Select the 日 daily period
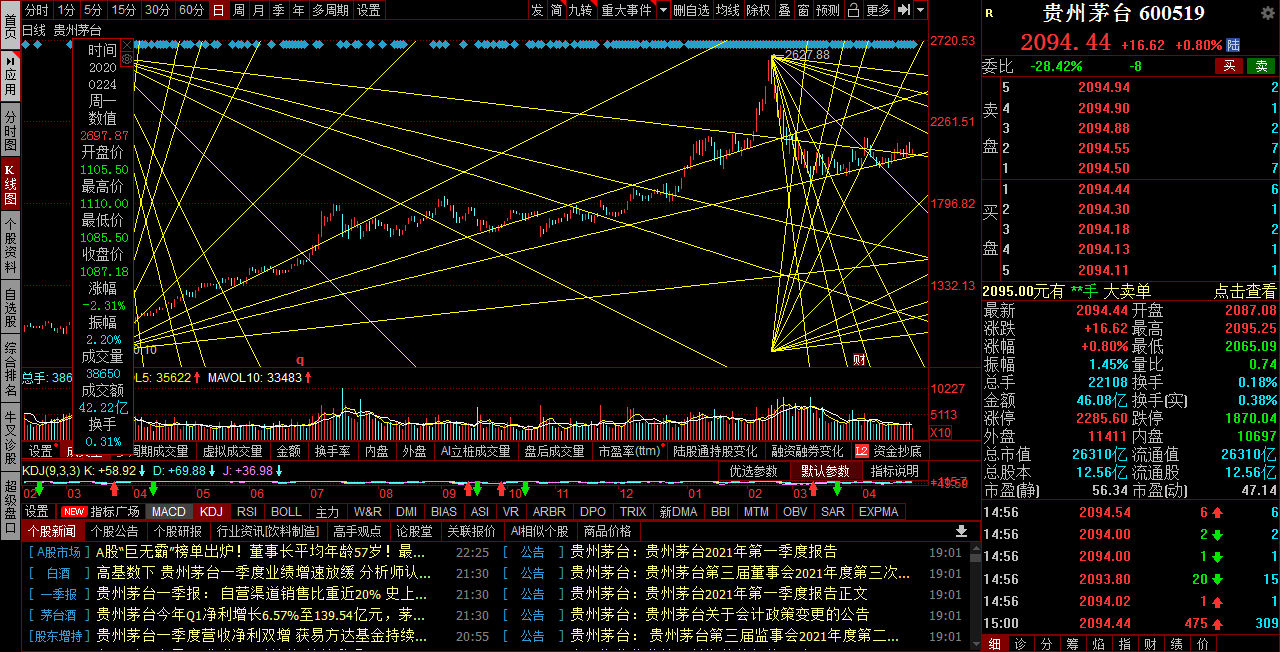Screen dimensions: 1280x652 coord(219,10)
